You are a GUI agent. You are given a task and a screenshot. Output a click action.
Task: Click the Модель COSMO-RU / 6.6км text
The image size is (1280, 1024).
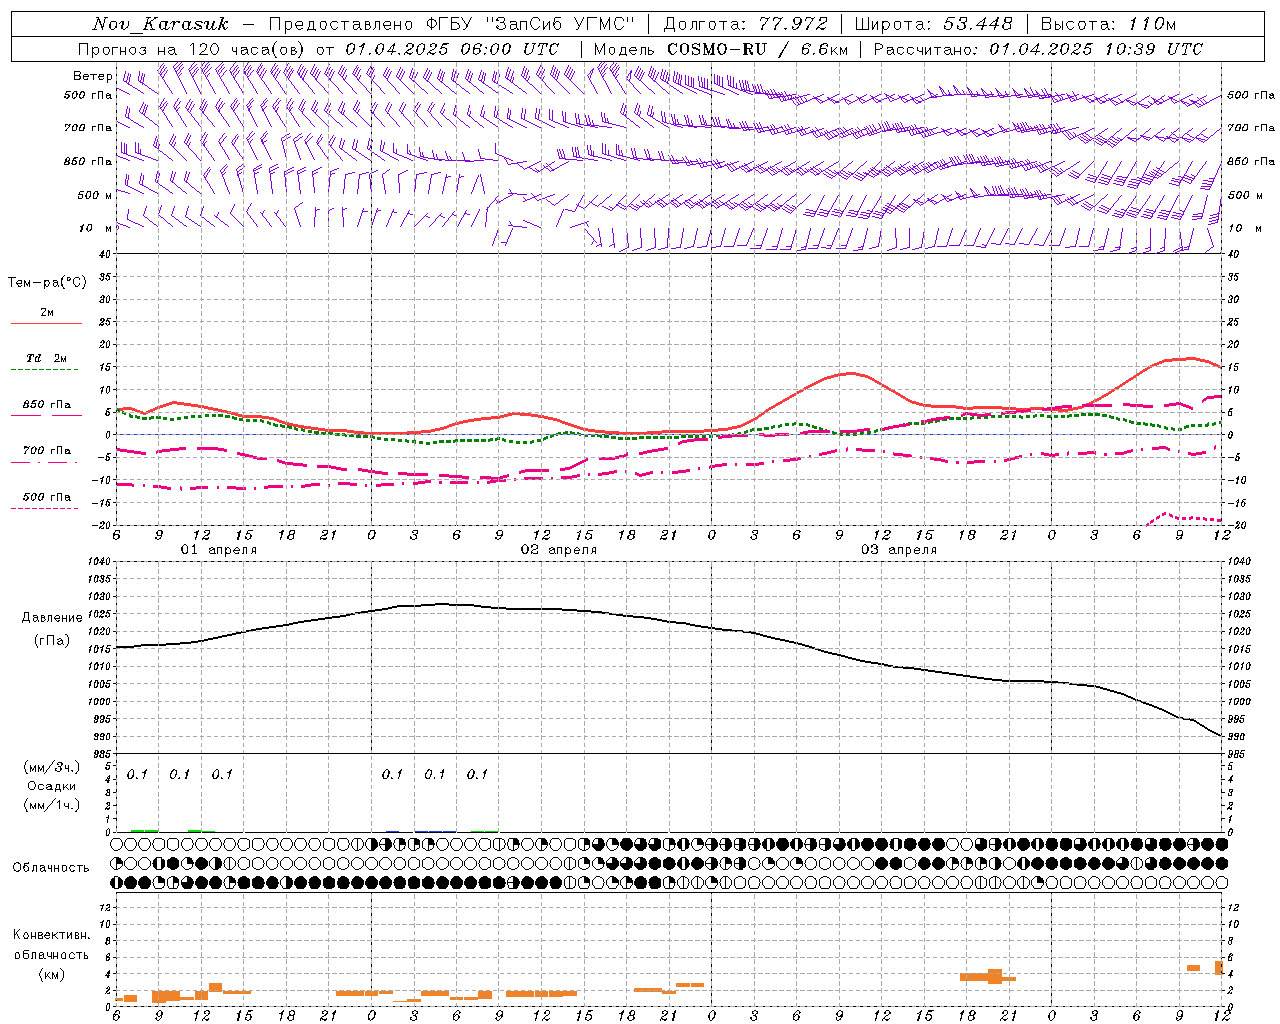click(720, 49)
